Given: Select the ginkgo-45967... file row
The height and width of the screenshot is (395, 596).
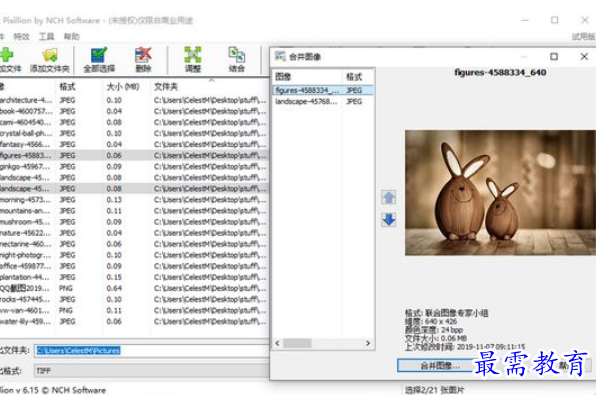Looking at the screenshot, I should [134, 166].
